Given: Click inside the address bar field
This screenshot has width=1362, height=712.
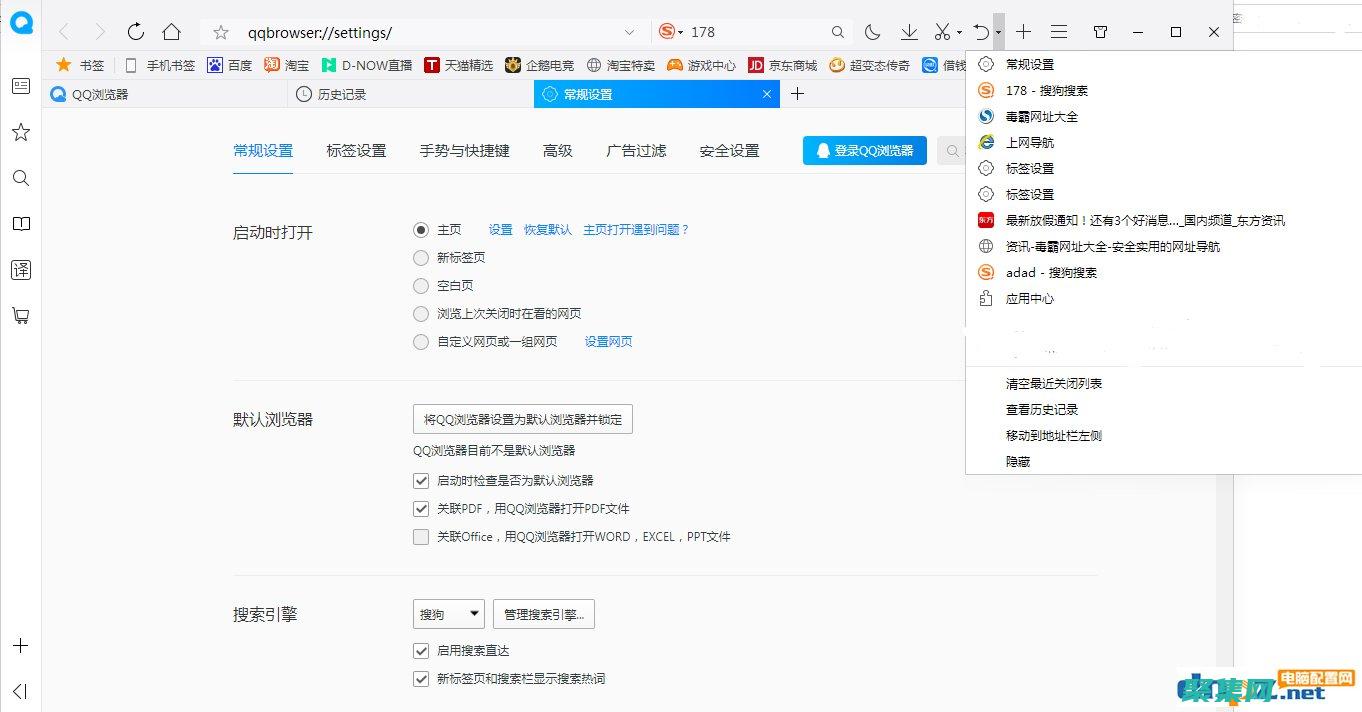Looking at the screenshot, I should (x=400, y=31).
